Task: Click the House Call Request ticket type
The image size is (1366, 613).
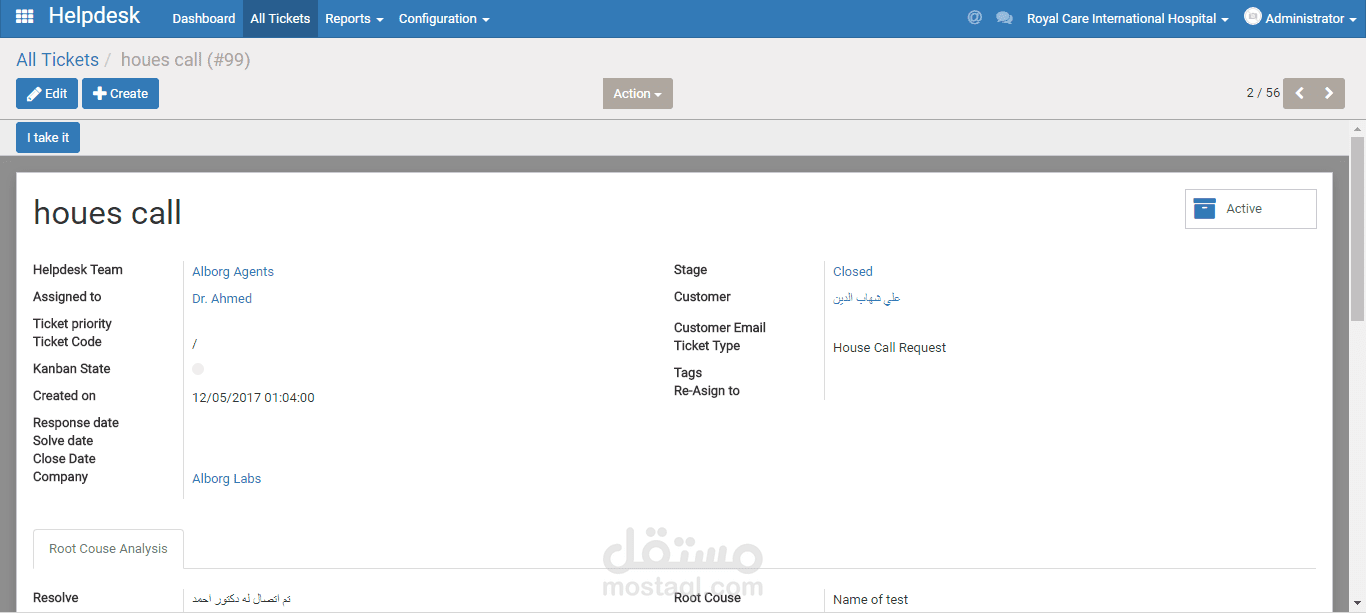Action: (x=889, y=347)
